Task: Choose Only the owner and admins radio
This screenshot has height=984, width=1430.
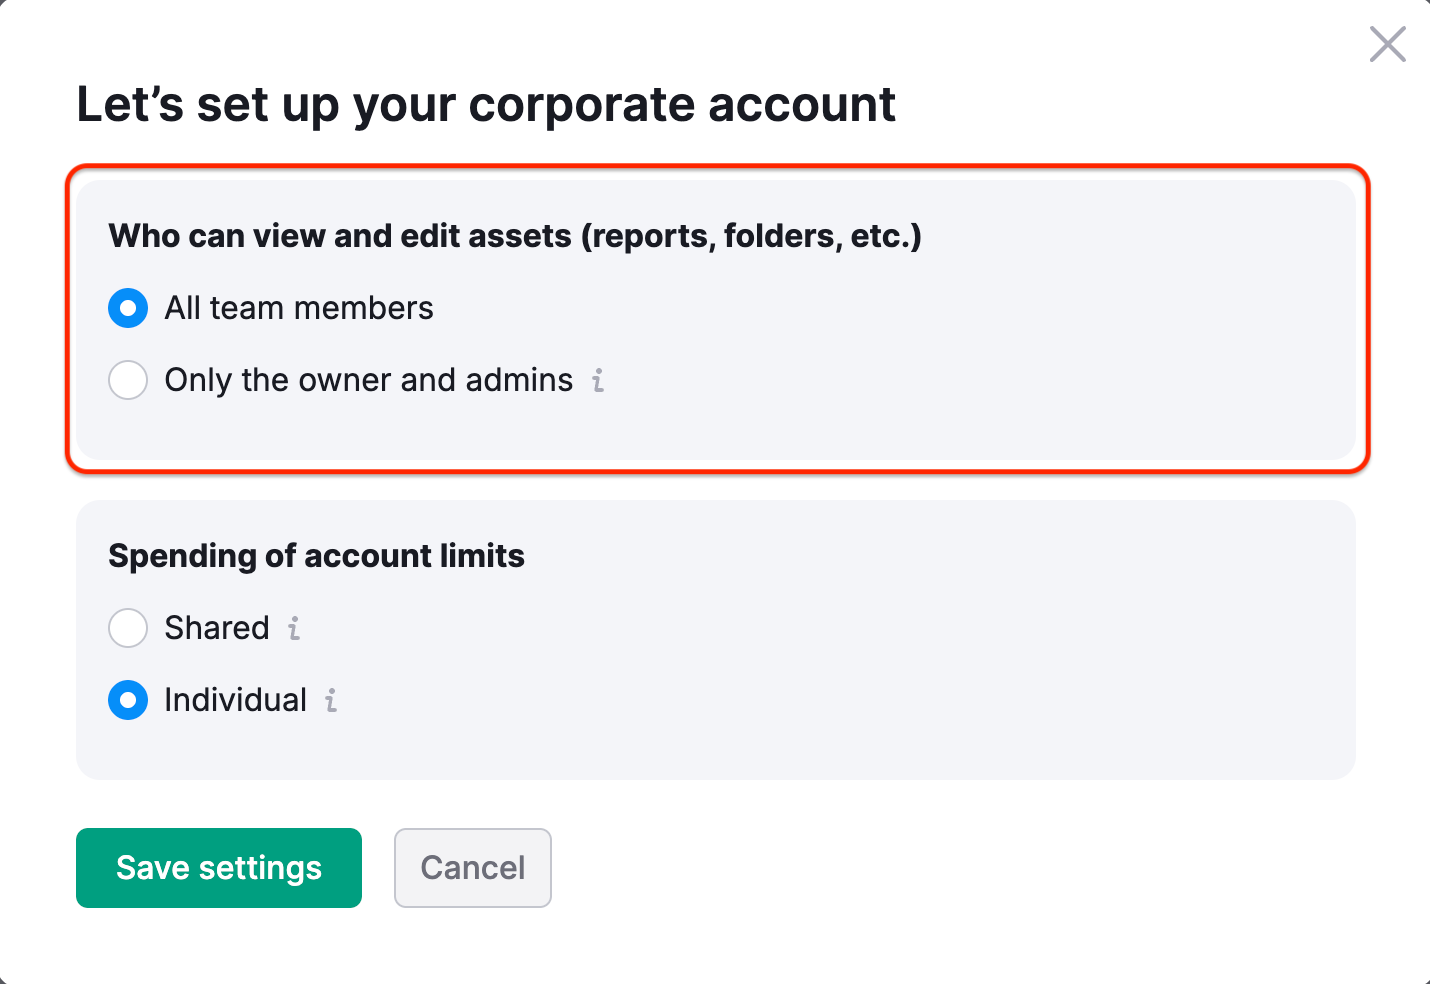Action: pos(128,380)
